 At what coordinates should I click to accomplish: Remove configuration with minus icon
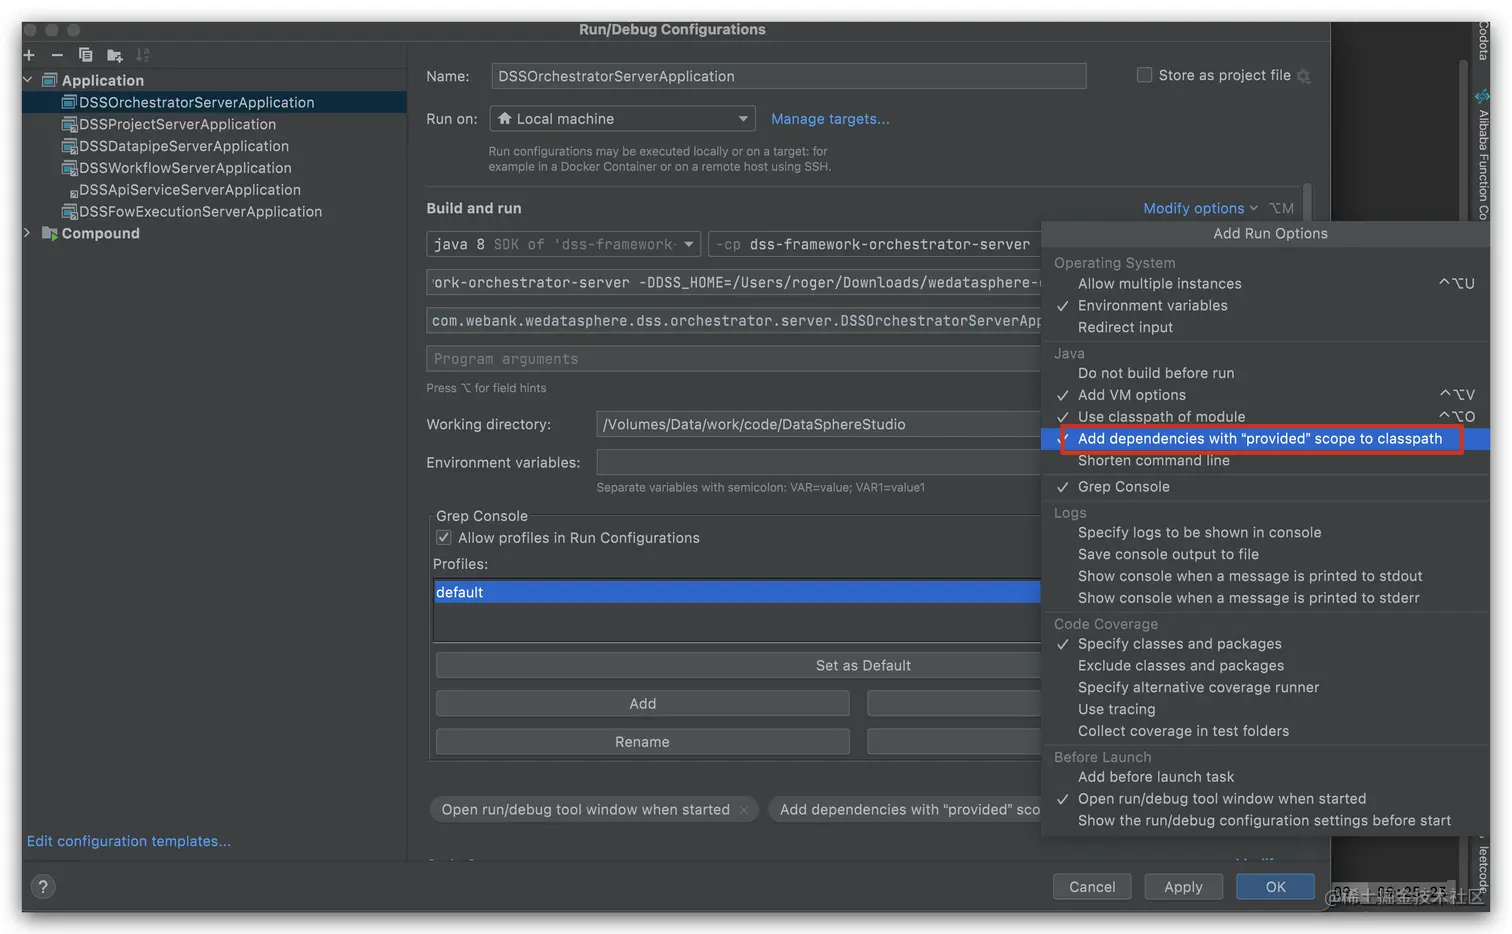57,55
